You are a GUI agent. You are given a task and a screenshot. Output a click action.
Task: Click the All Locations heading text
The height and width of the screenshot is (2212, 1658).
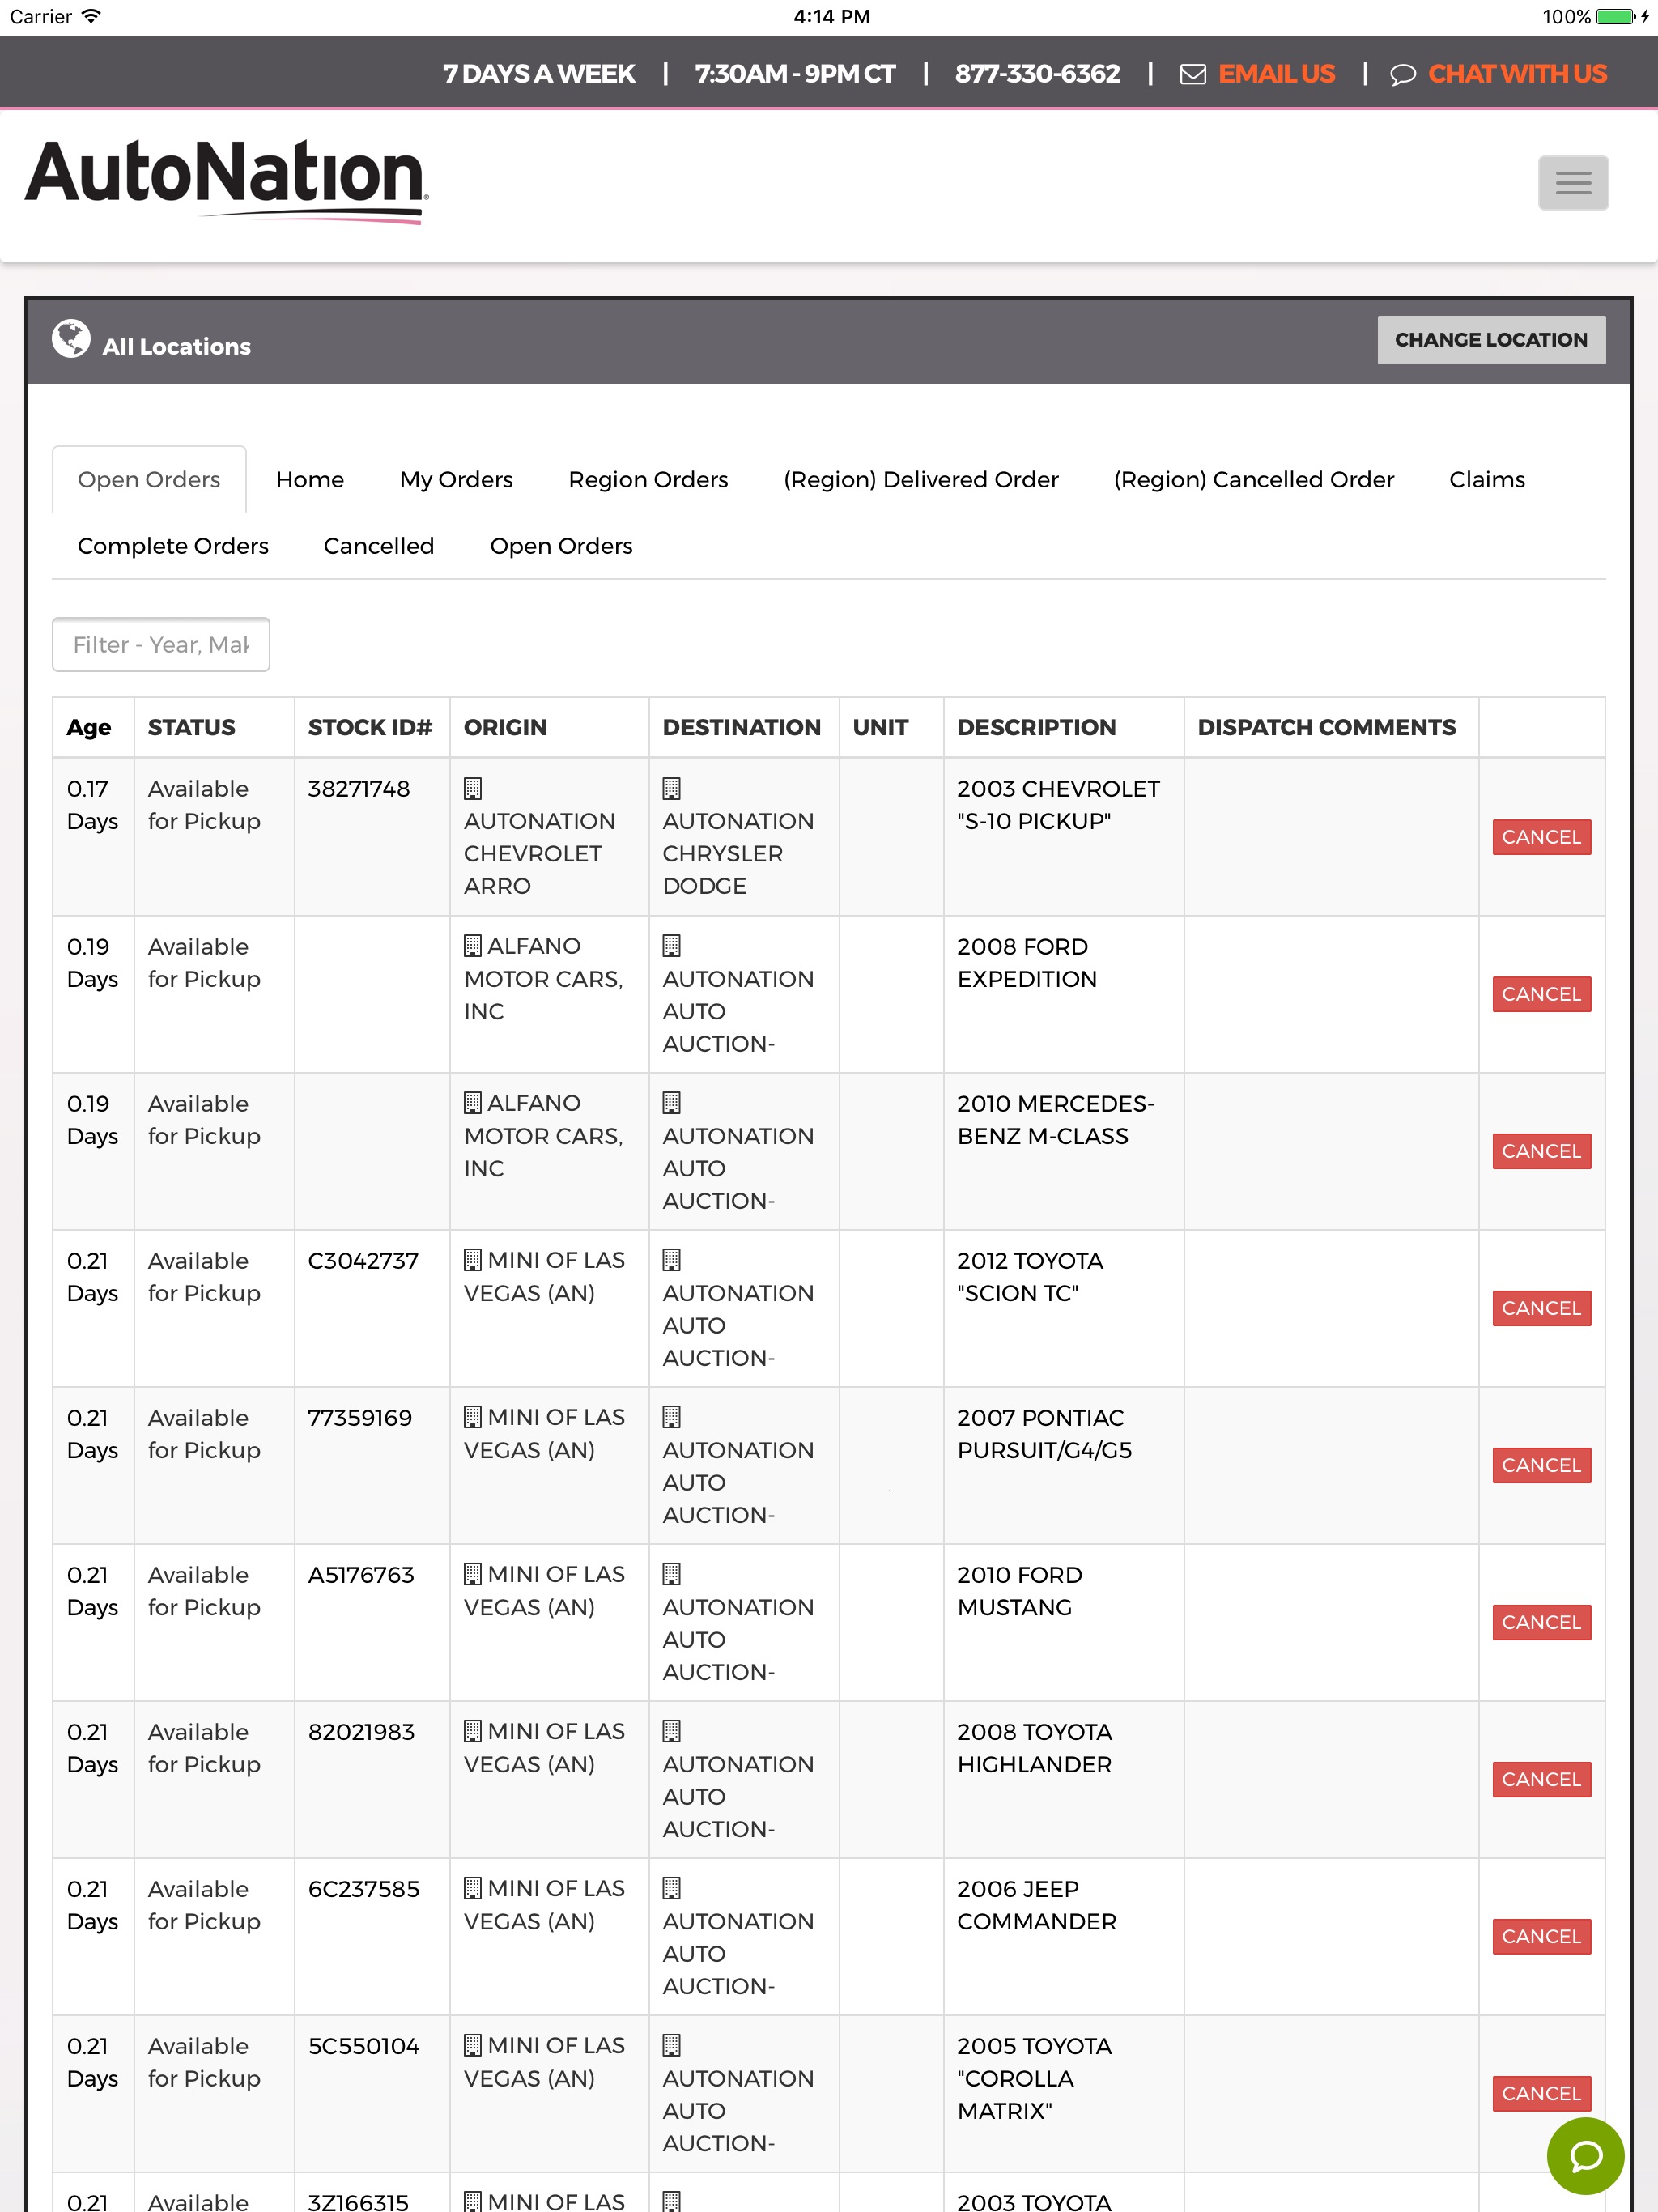coord(177,347)
